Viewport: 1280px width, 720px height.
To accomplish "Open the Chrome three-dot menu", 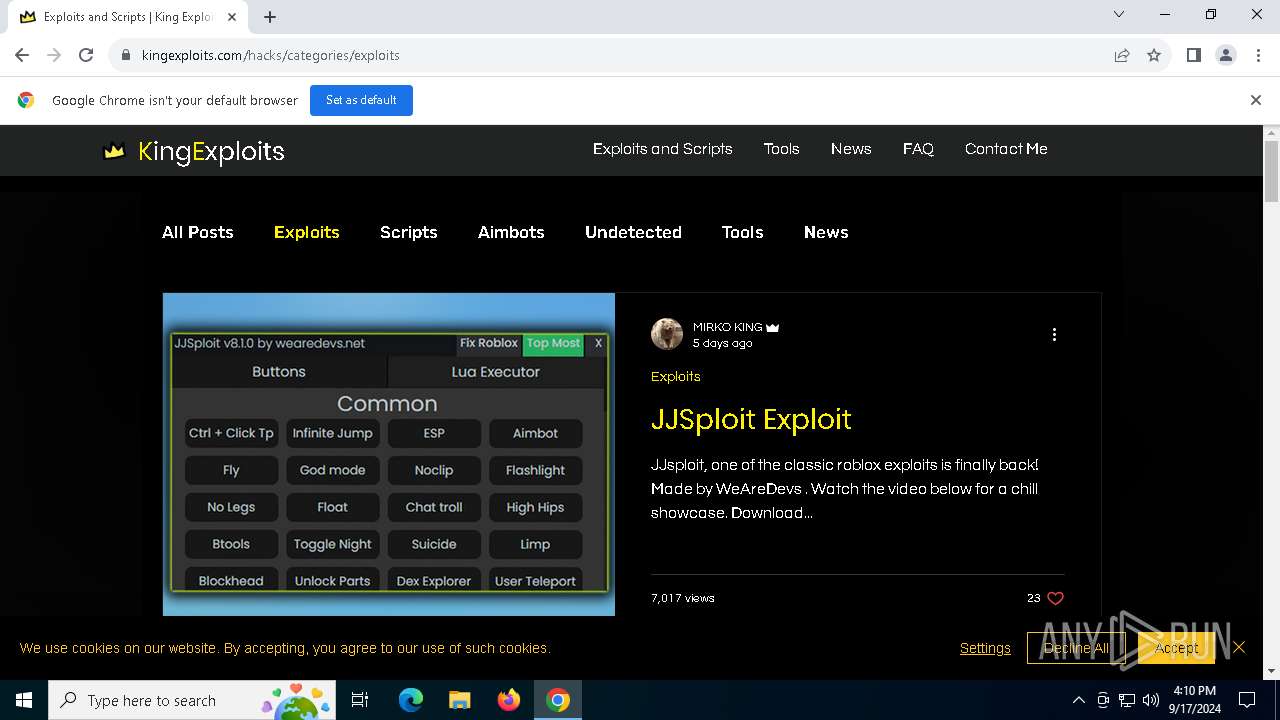I will pos(1258,55).
